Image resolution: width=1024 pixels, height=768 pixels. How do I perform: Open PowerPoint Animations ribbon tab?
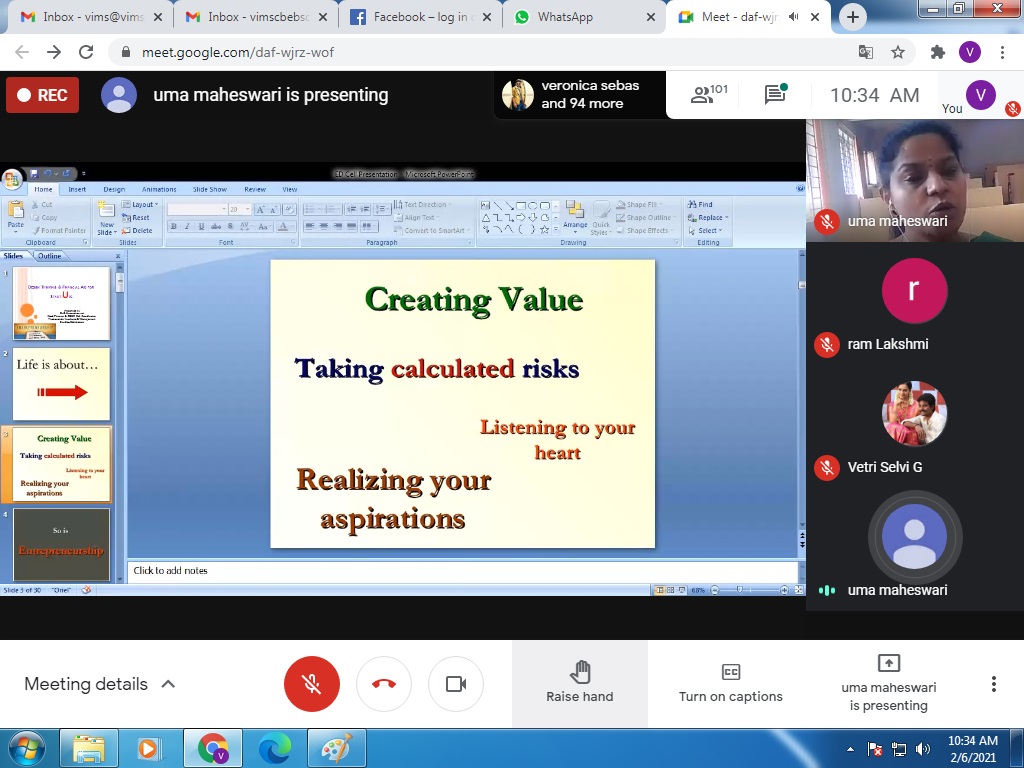[159, 189]
